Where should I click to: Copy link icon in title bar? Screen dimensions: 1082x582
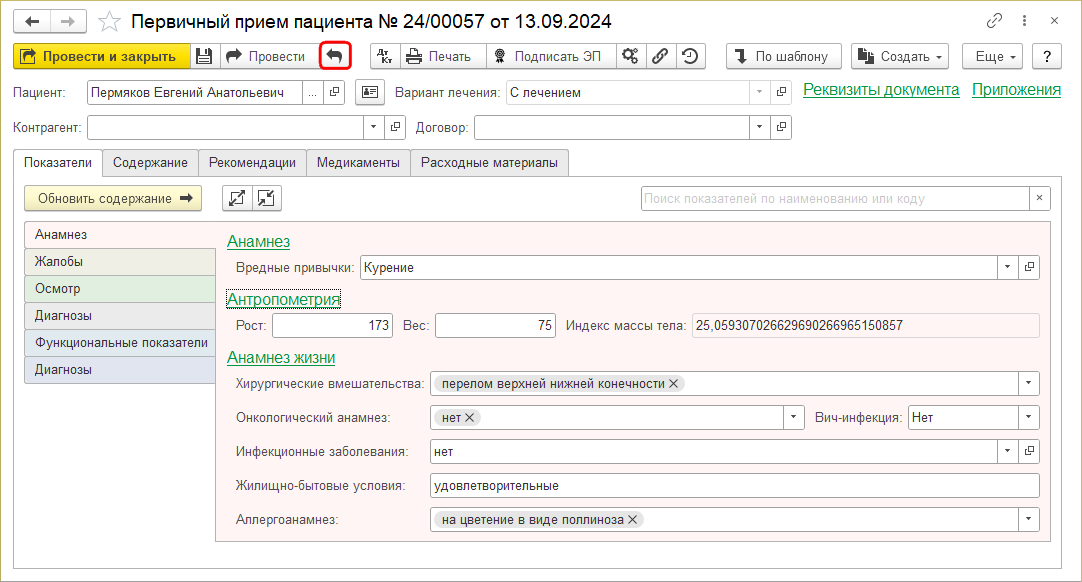click(x=994, y=21)
